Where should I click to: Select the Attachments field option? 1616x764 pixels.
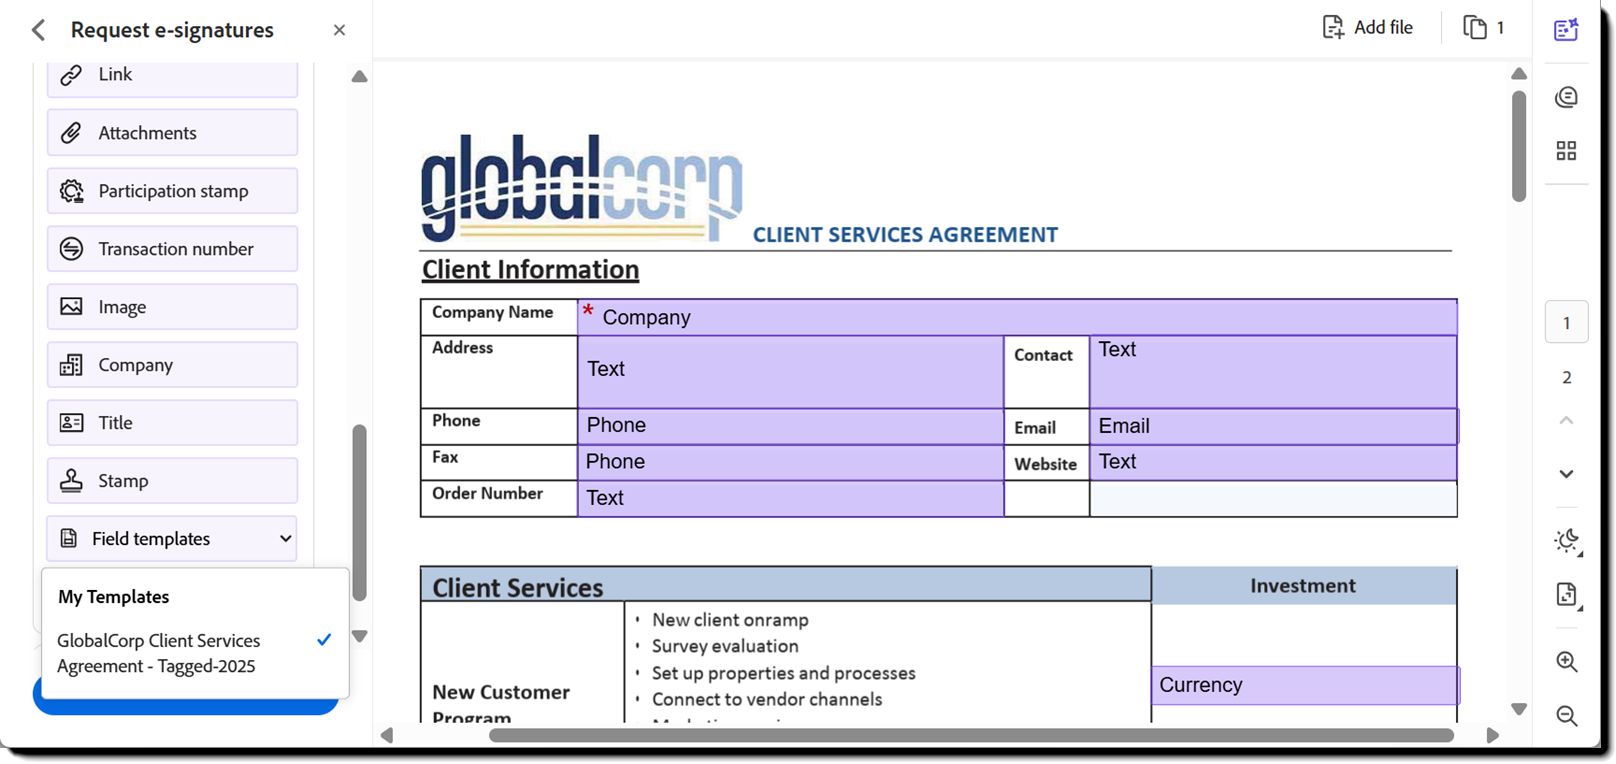172,133
